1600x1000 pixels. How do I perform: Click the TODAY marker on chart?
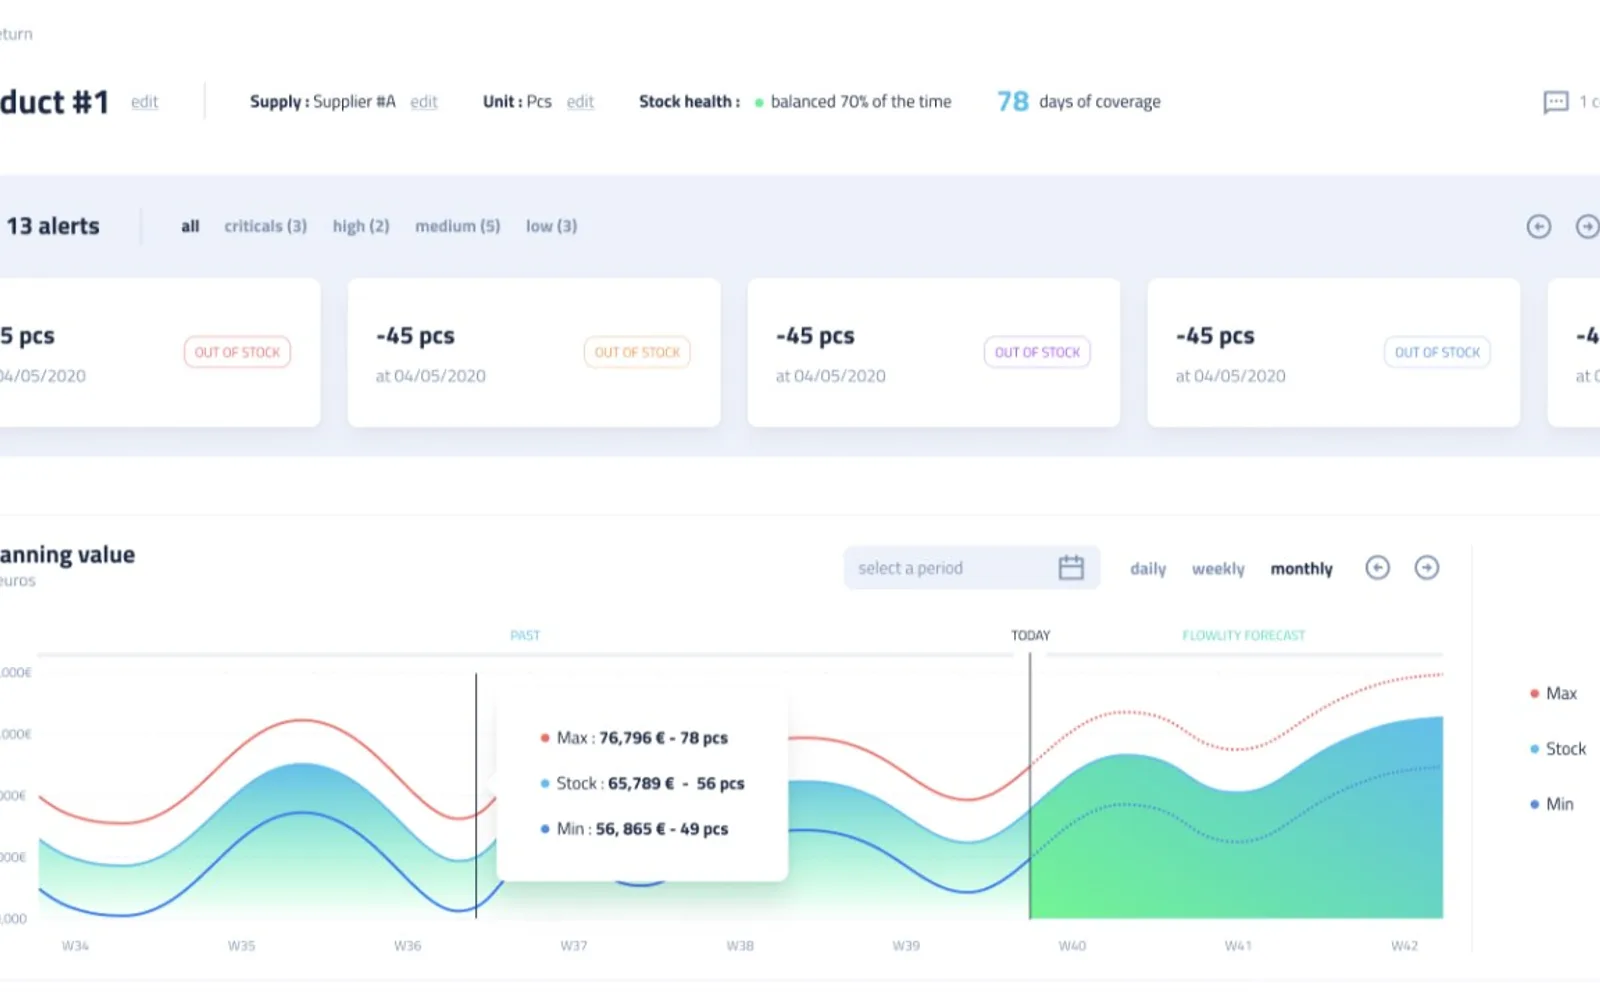1031,635
